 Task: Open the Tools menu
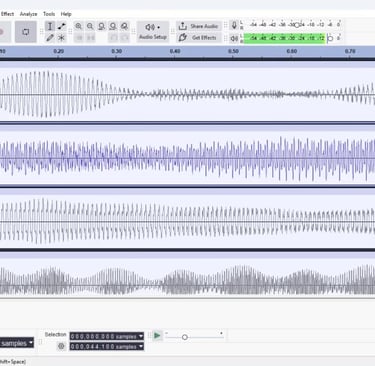point(49,14)
